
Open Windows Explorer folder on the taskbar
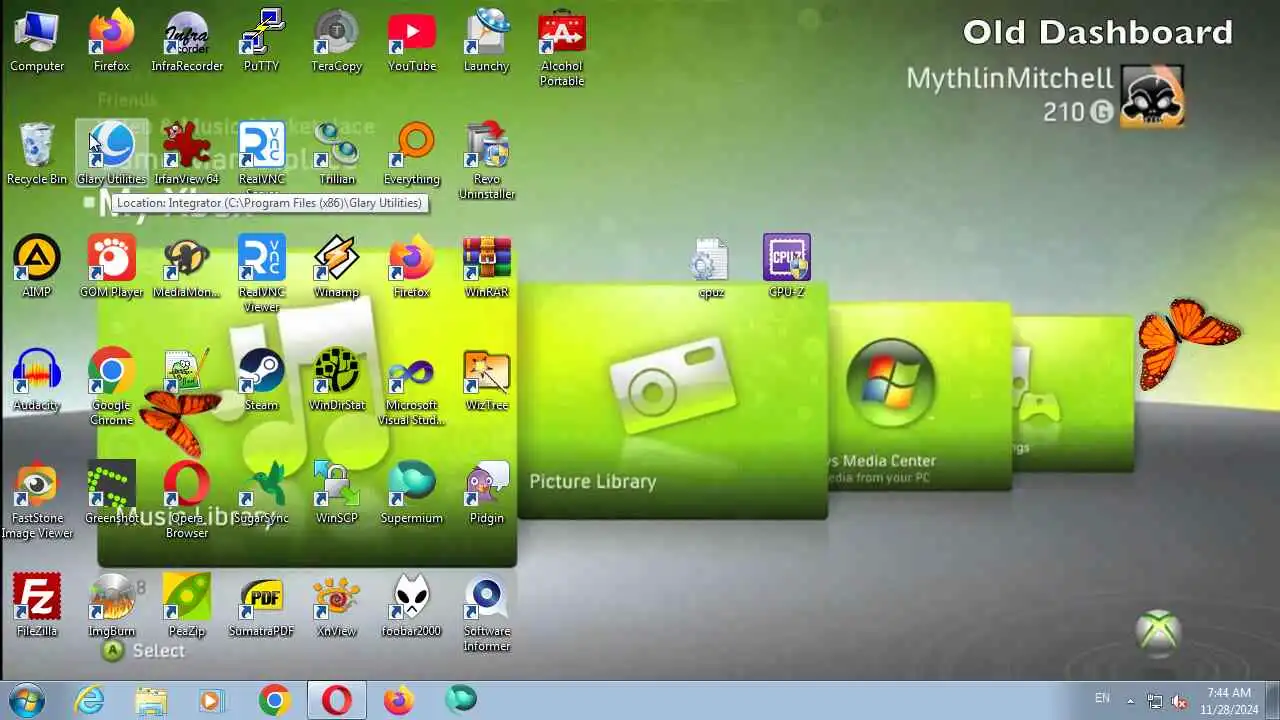click(151, 700)
